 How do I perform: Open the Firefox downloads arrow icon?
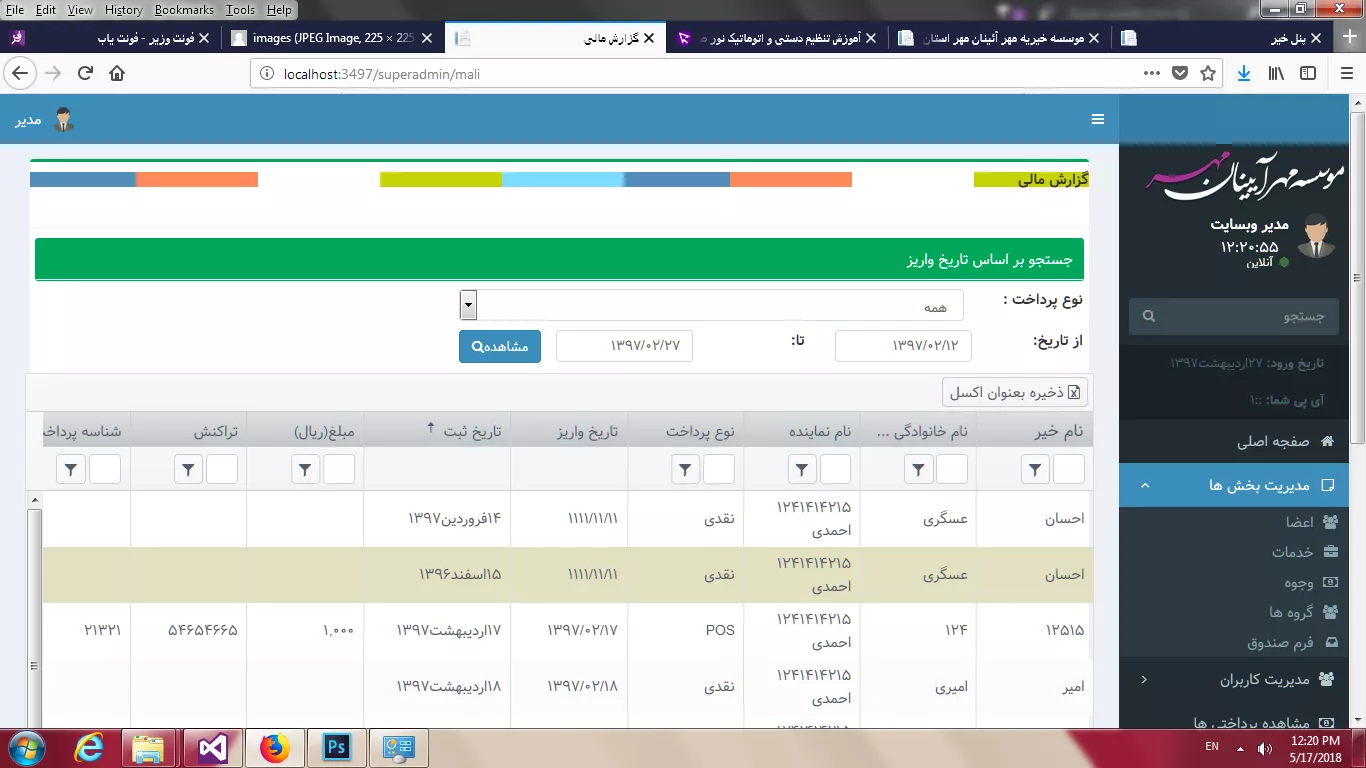tap(1243, 73)
